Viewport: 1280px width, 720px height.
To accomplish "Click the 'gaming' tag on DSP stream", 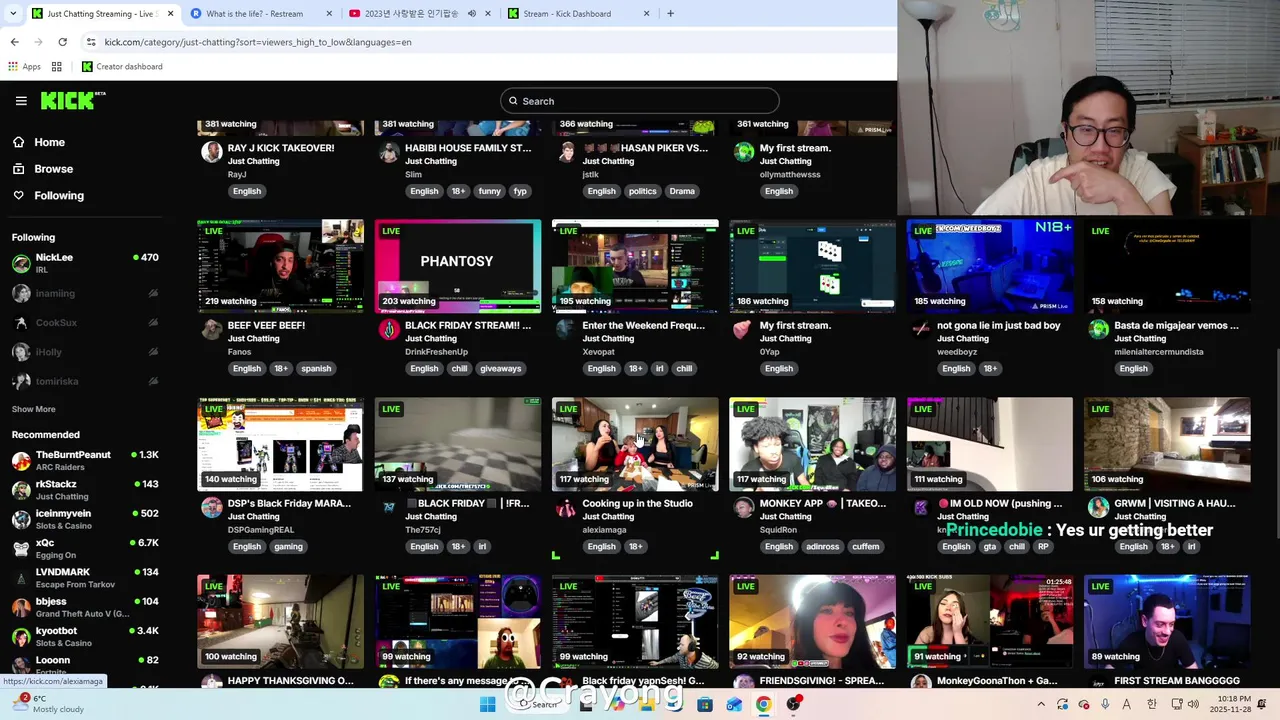I will pos(288,546).
